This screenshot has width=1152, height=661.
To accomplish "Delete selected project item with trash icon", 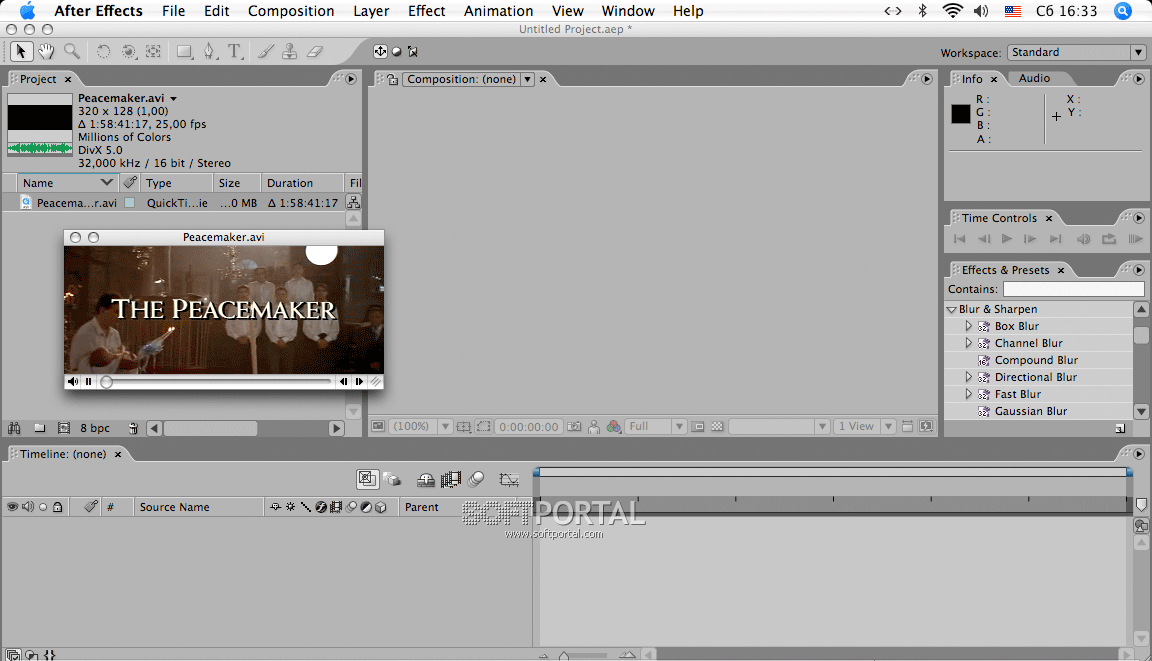I will (x=133, y=428).
